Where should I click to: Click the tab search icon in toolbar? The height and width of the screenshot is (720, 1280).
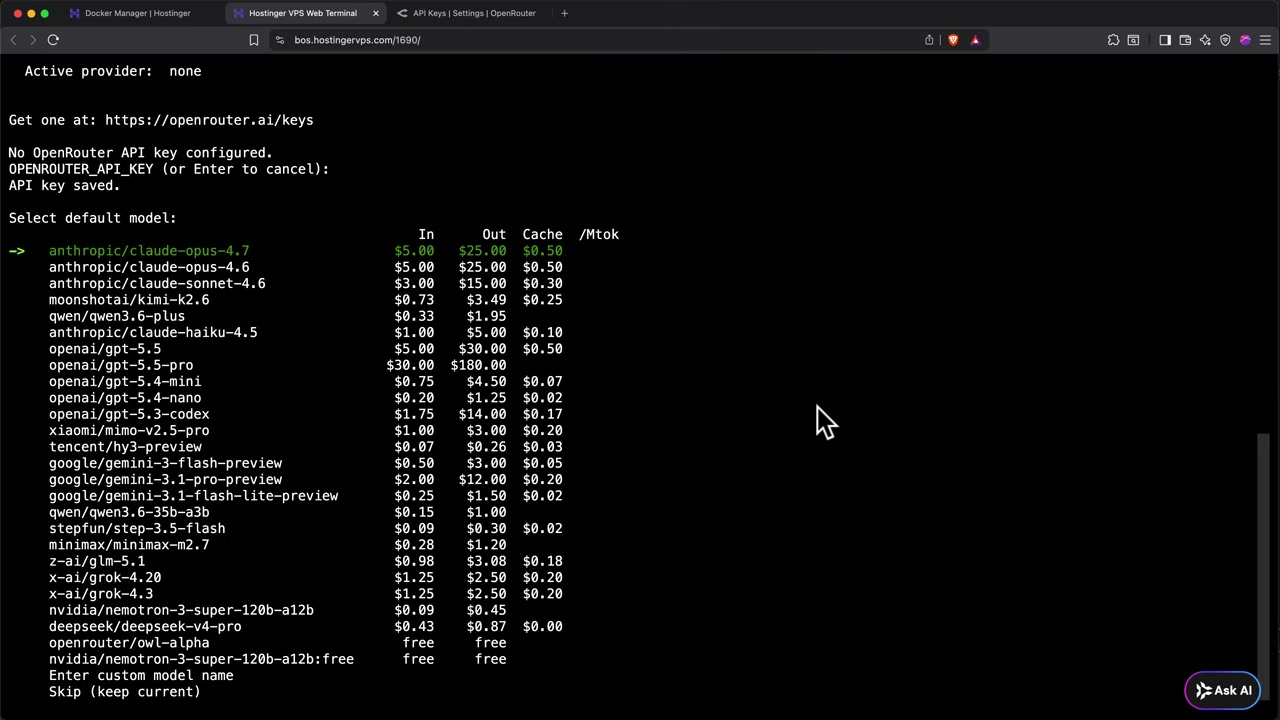point(1133,40)
